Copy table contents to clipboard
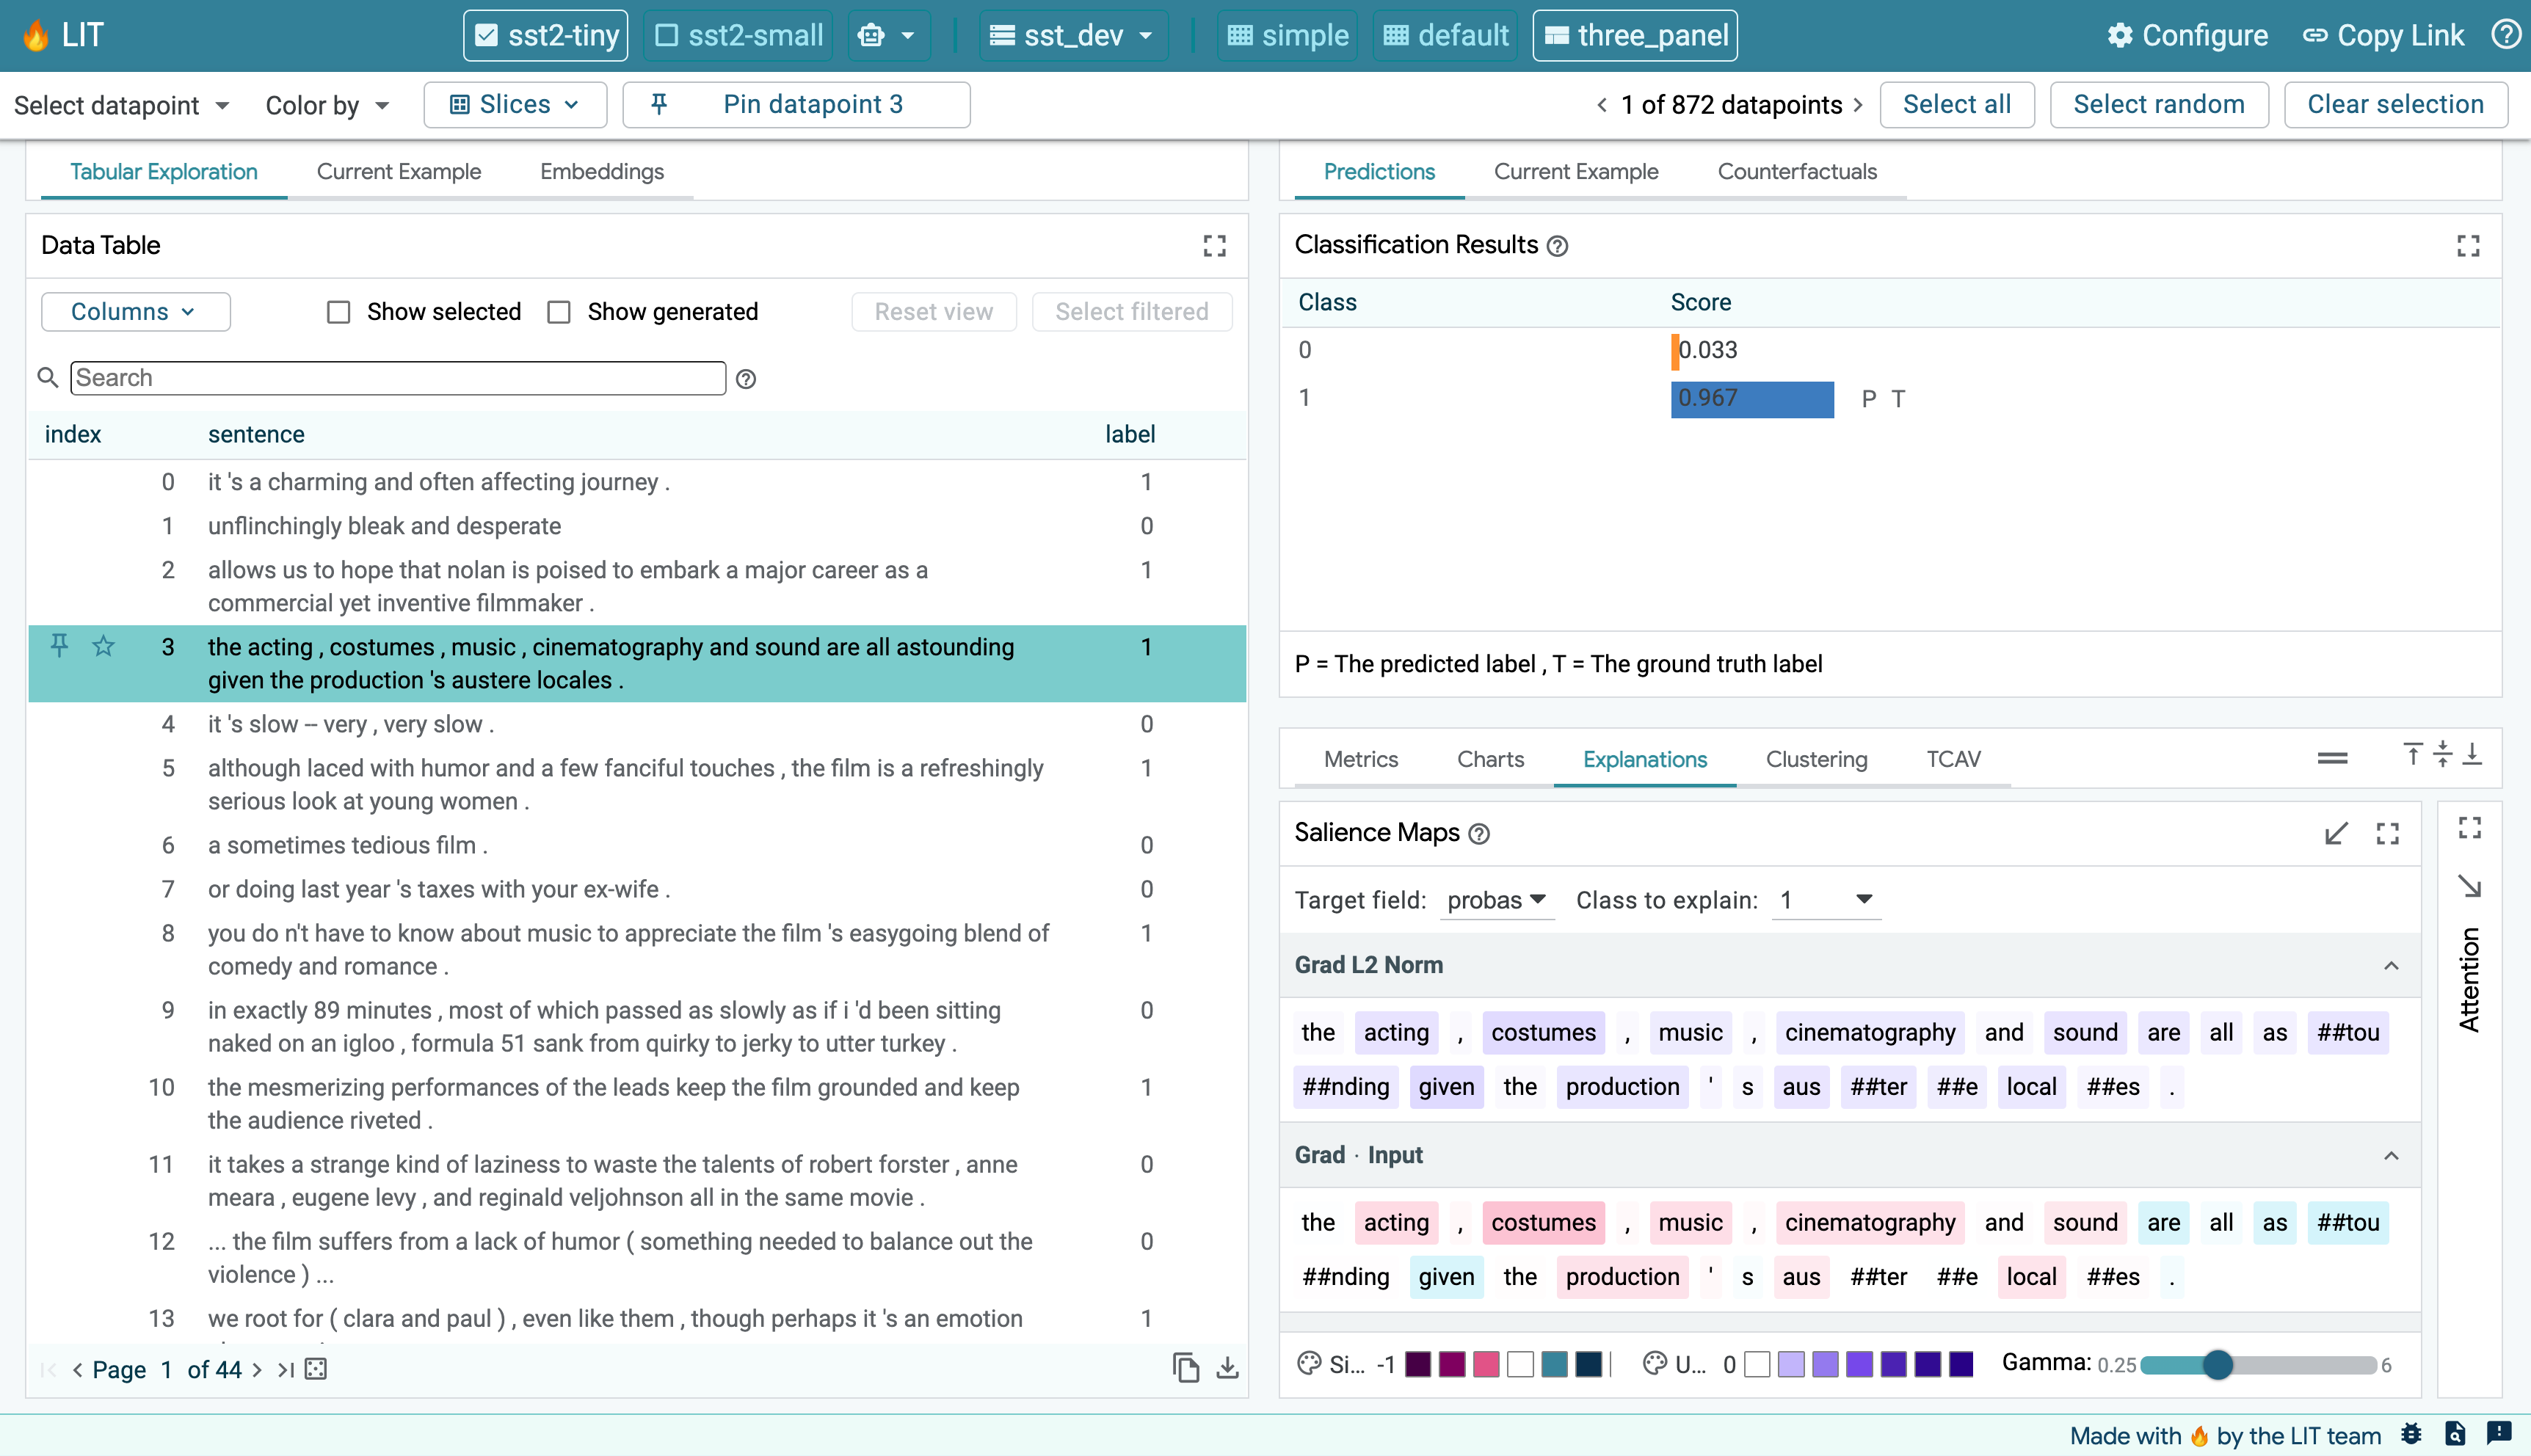 pyautogui.click(x=1186, y=1368)
